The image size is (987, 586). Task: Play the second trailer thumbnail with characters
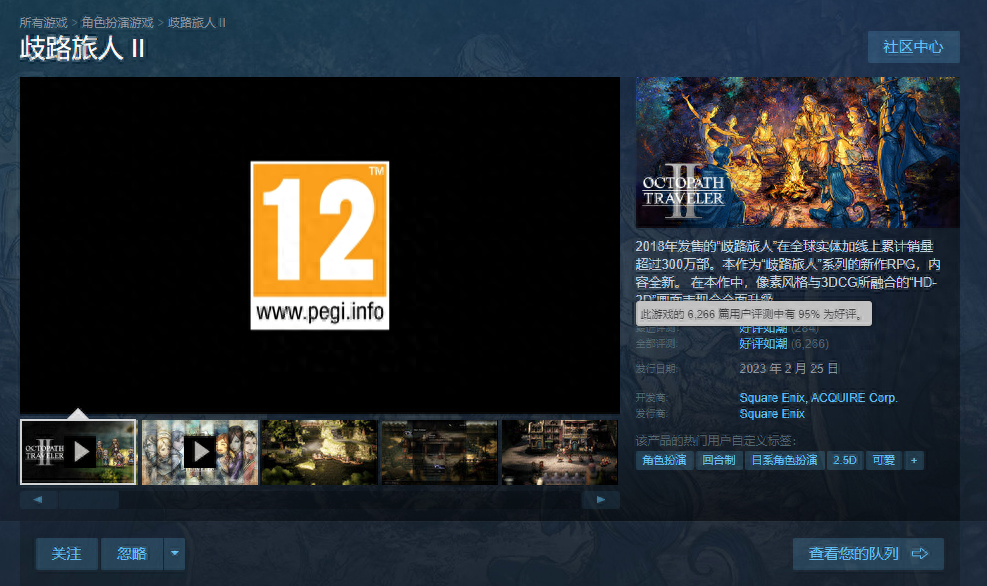(200, 452)
